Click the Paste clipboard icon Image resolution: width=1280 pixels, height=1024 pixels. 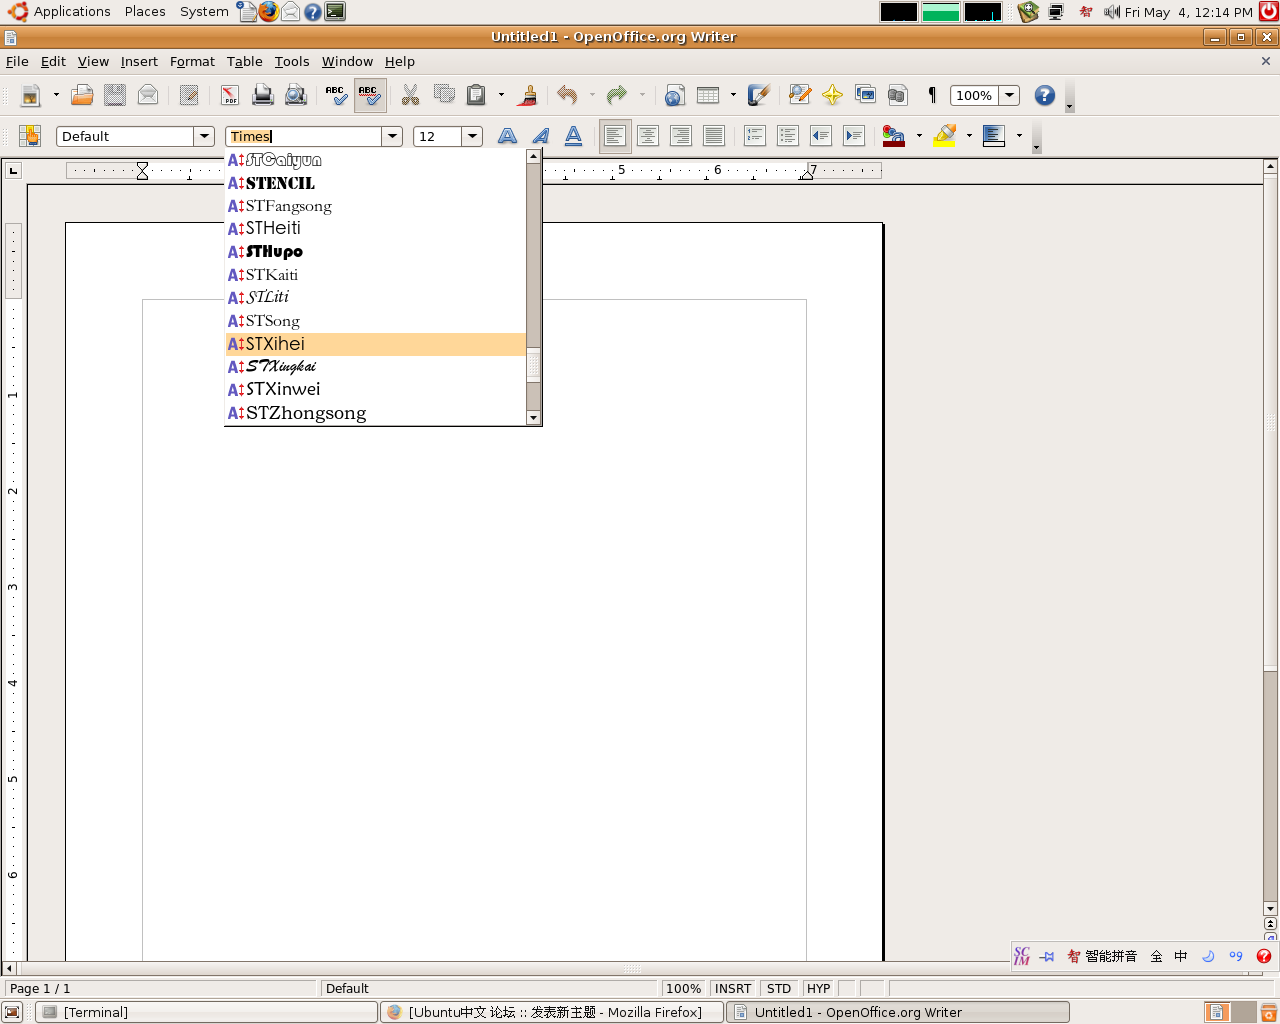pos(477,95)
